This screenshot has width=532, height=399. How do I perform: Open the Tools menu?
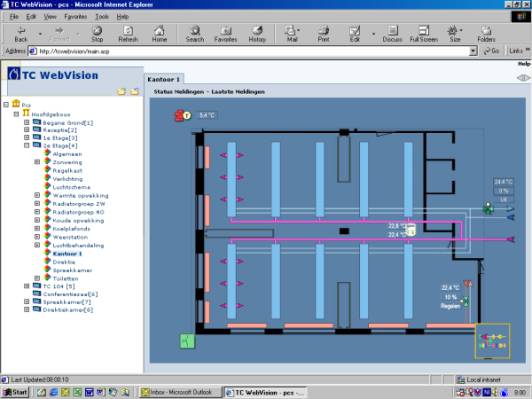102,17
